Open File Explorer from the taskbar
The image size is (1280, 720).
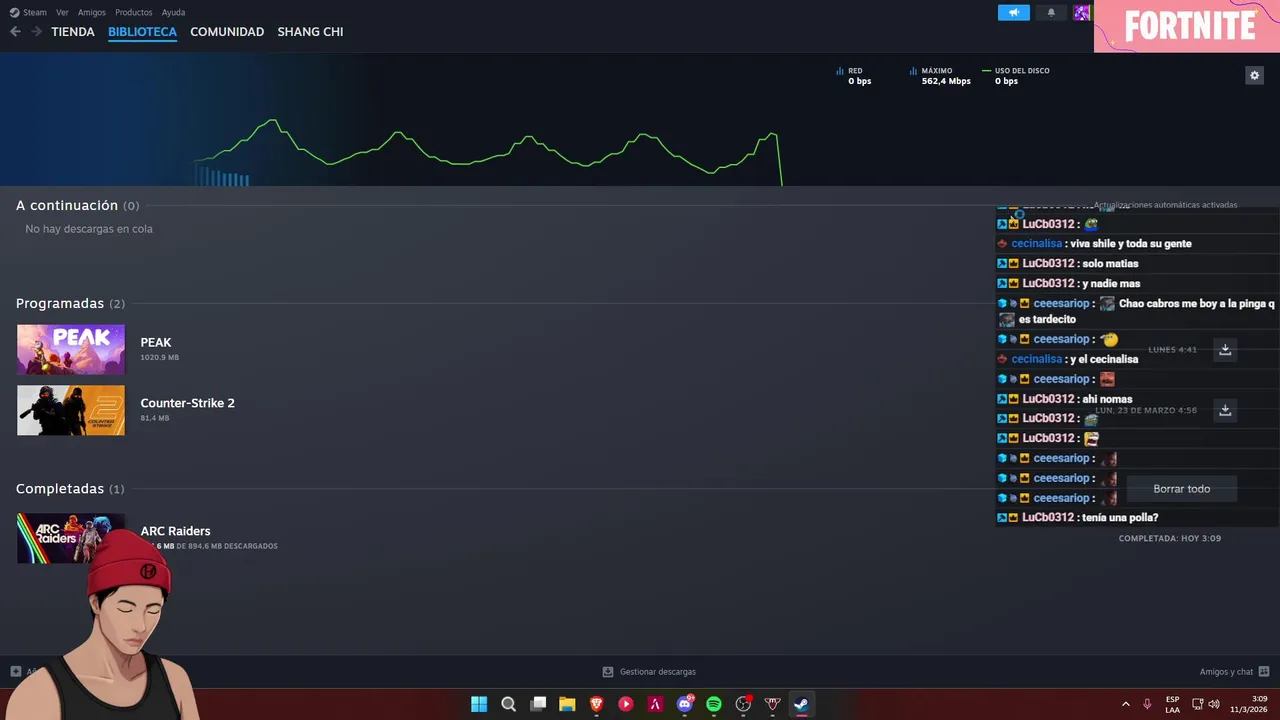567,704
